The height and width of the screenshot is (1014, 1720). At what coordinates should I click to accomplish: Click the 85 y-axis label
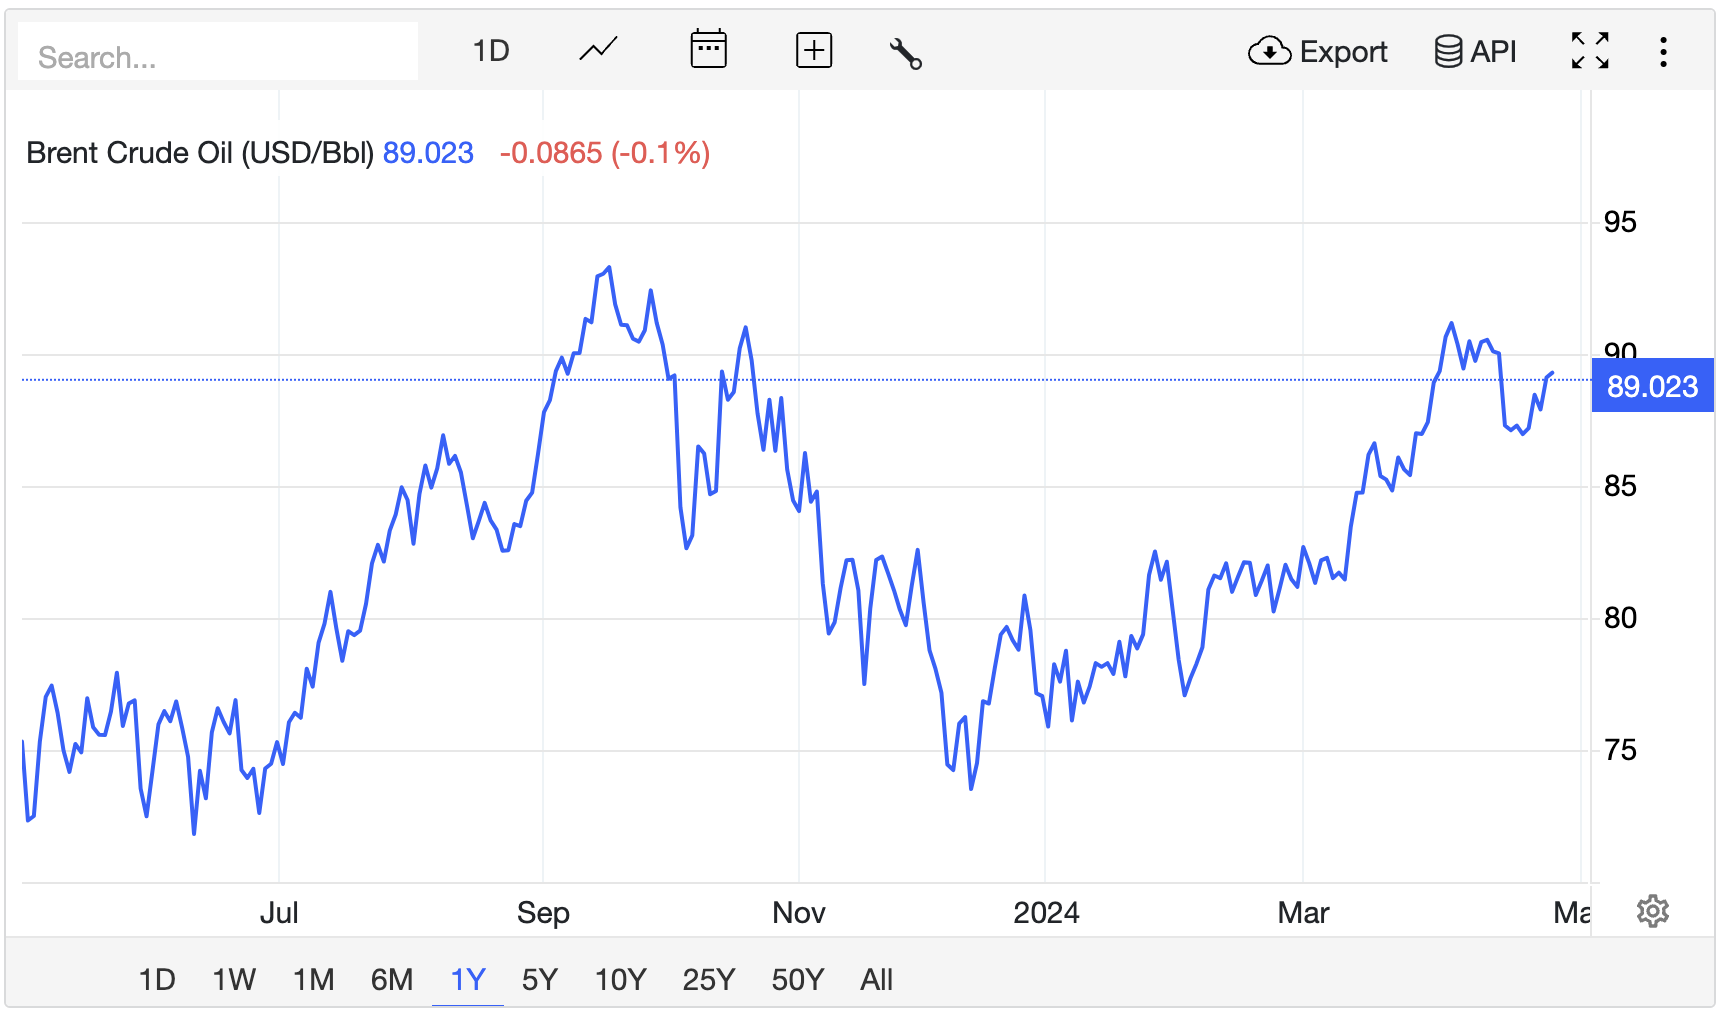pos(1620,486)
